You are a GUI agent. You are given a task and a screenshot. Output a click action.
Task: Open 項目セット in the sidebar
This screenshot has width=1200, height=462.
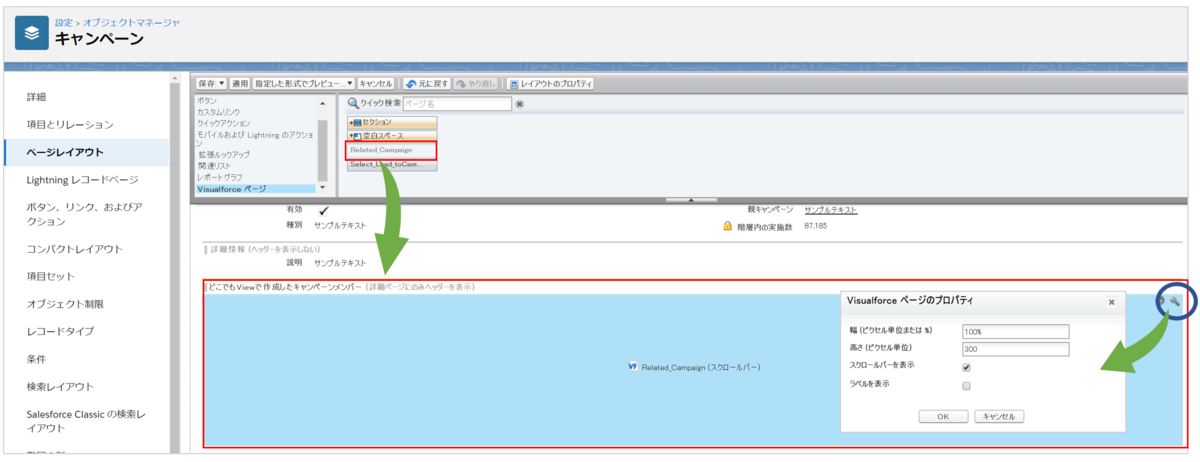[51, 276]
